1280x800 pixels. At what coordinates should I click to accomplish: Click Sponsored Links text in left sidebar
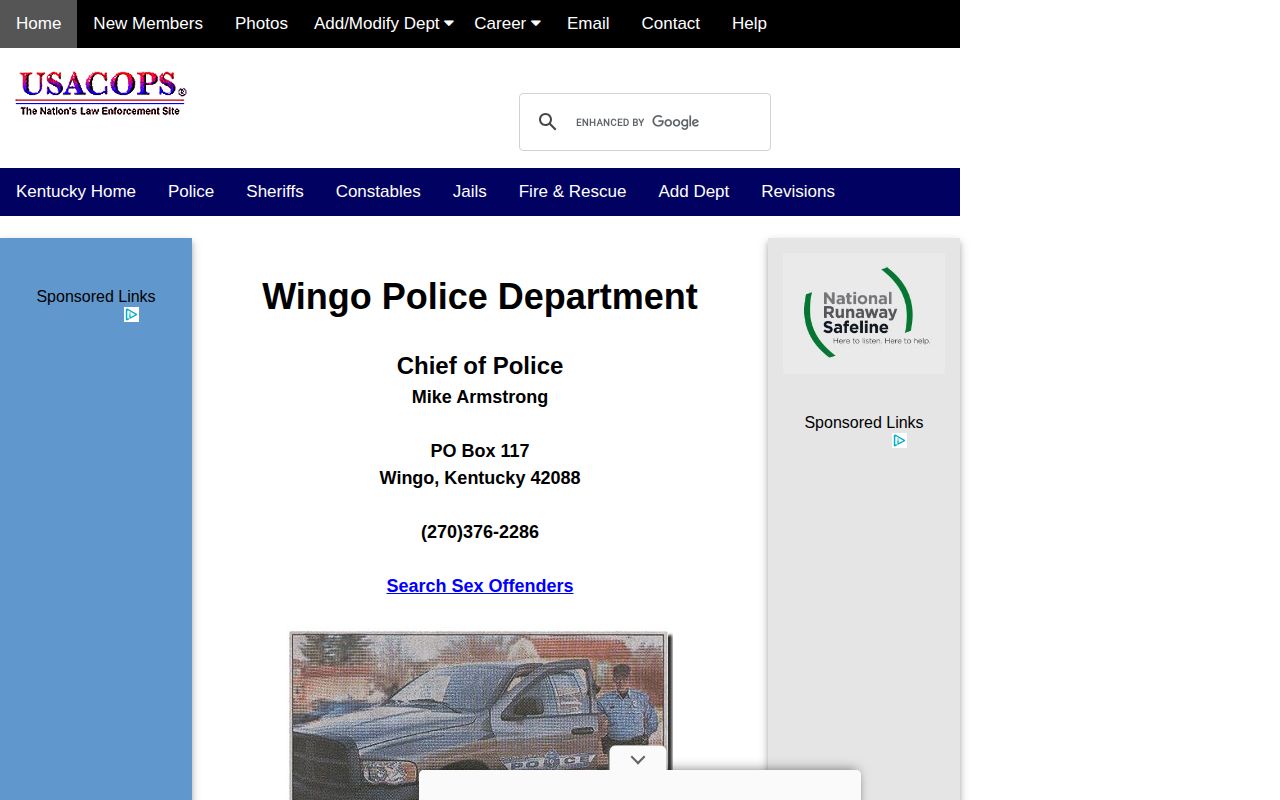click(x=96, y=297)
